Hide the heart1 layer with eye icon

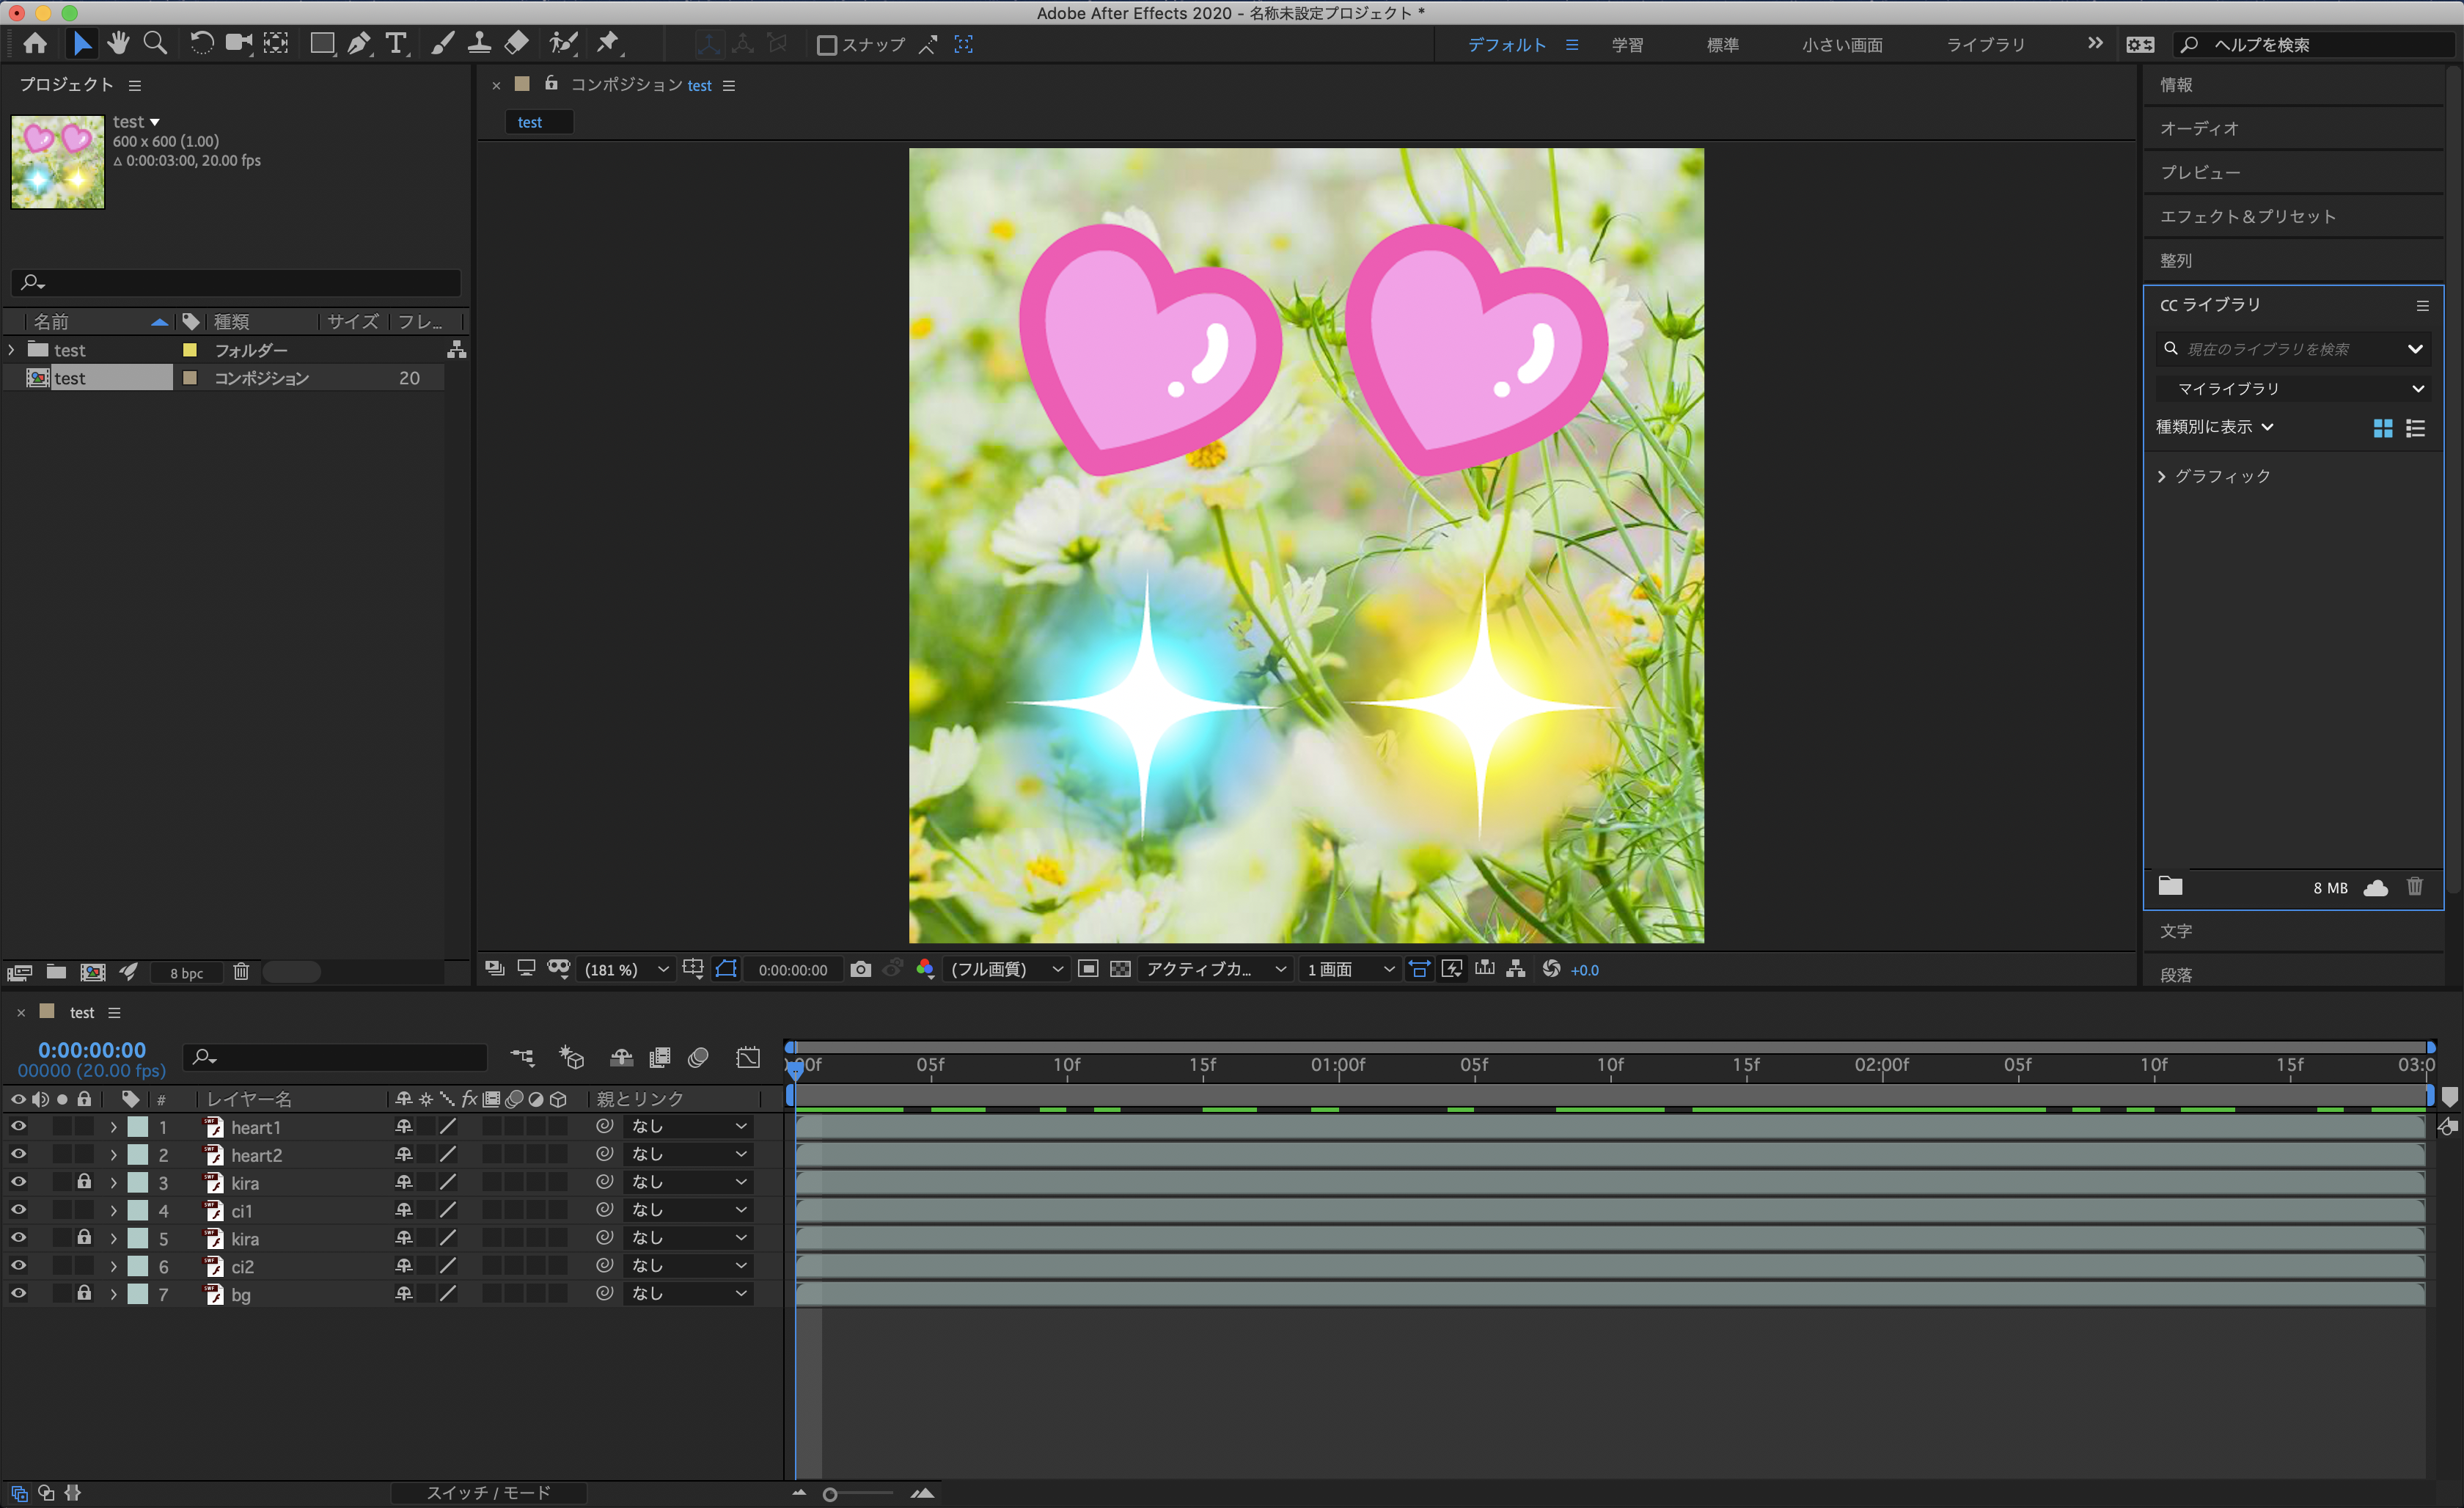(x=18, y=1127)
